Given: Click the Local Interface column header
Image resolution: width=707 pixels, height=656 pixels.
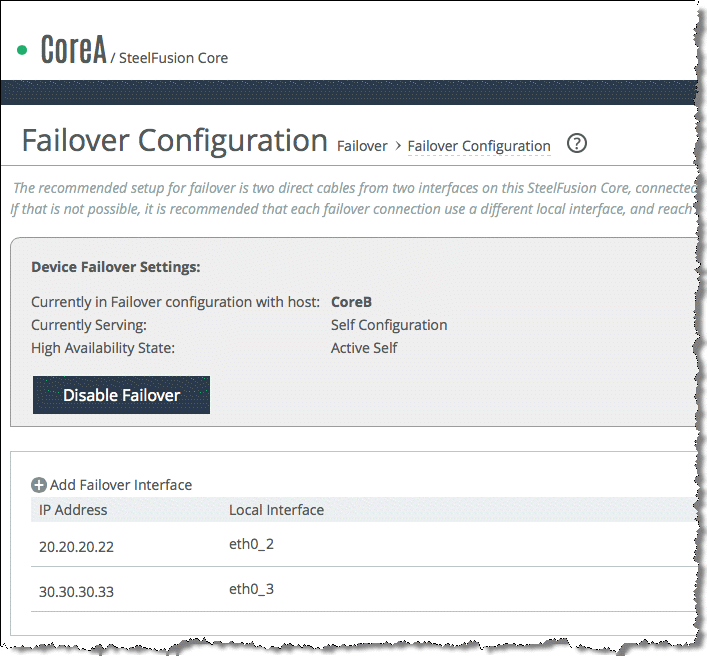Looking at the screenshot, I should (x=276, y=510).
